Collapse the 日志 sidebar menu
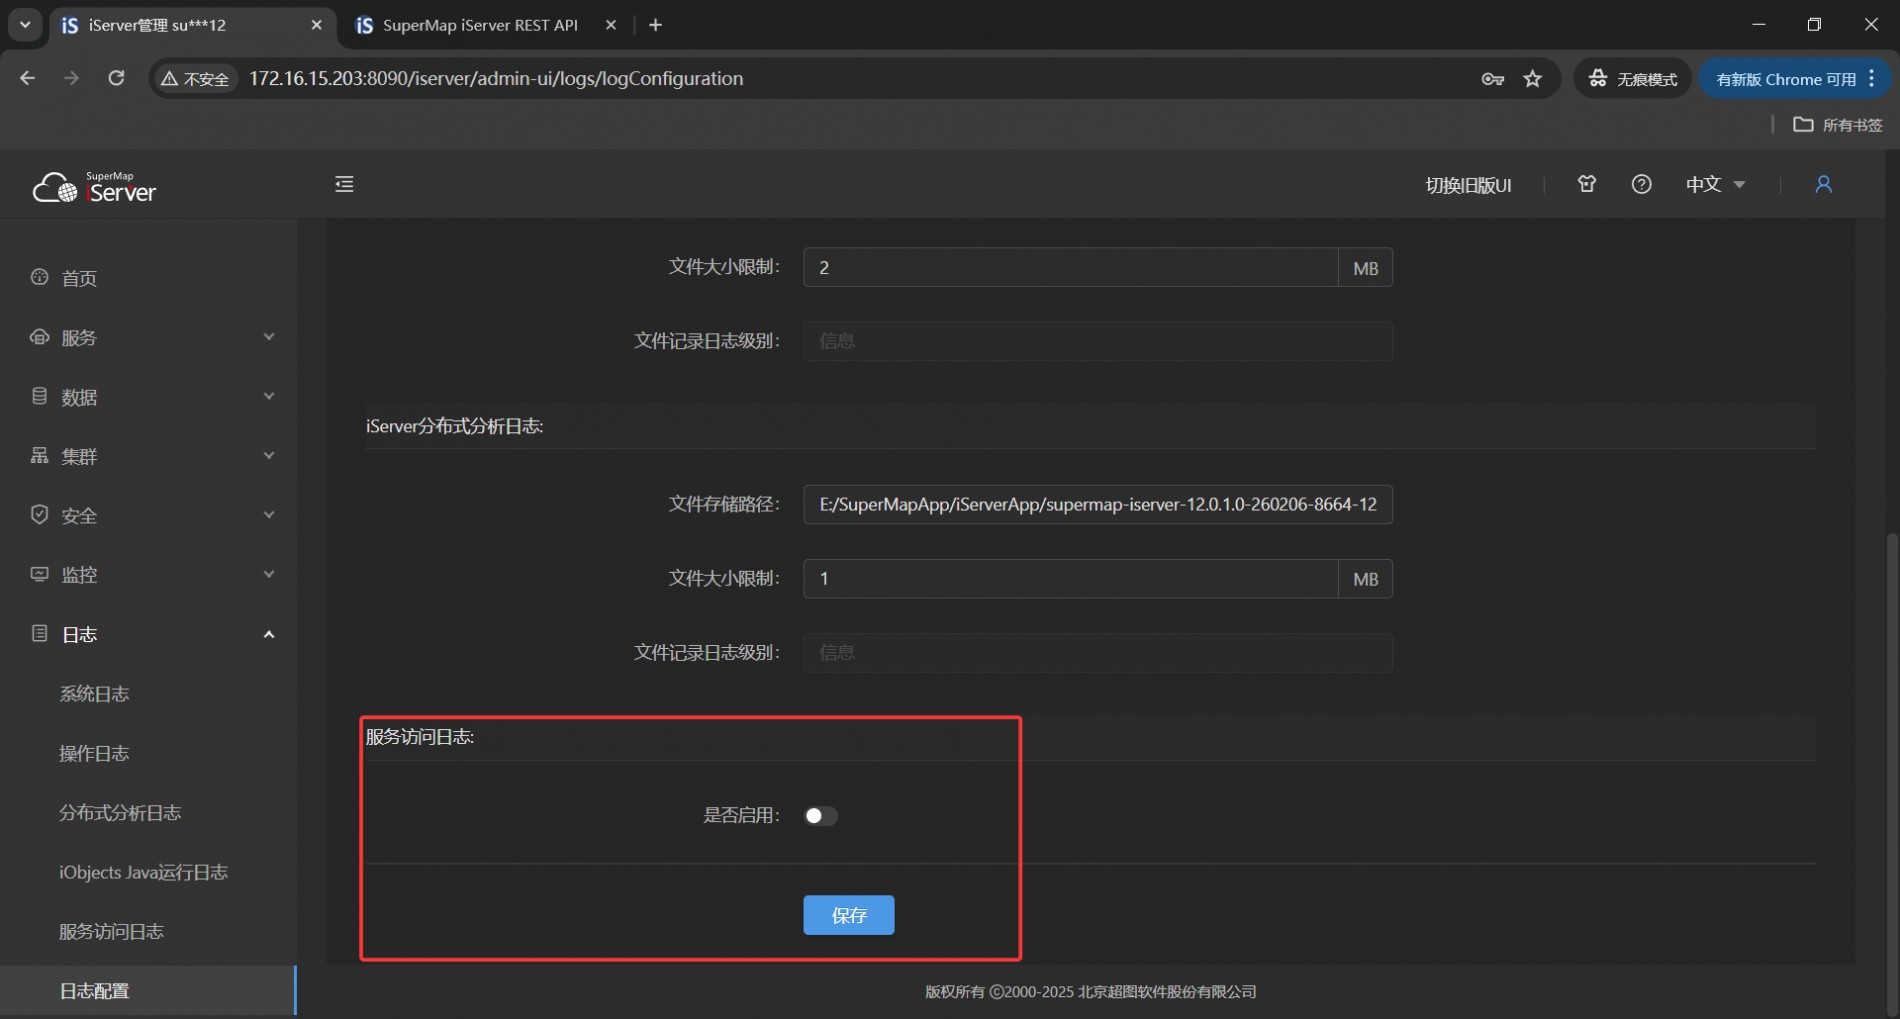Screen dimensions: 1900x1019 click(x=150, y=635)
